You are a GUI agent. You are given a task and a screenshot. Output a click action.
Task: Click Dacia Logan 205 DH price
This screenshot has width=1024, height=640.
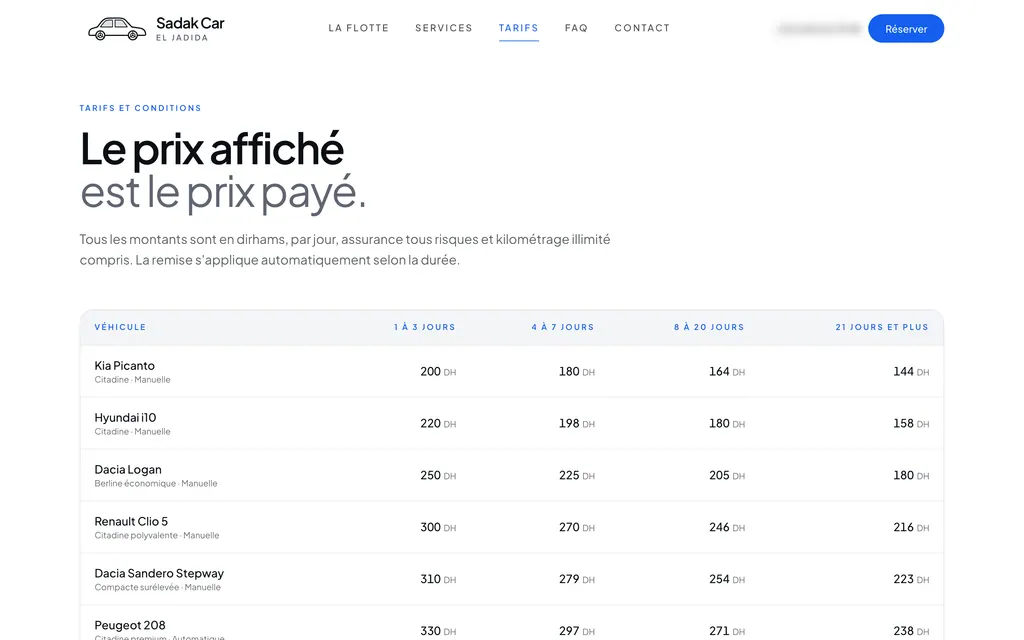point(727,475)
